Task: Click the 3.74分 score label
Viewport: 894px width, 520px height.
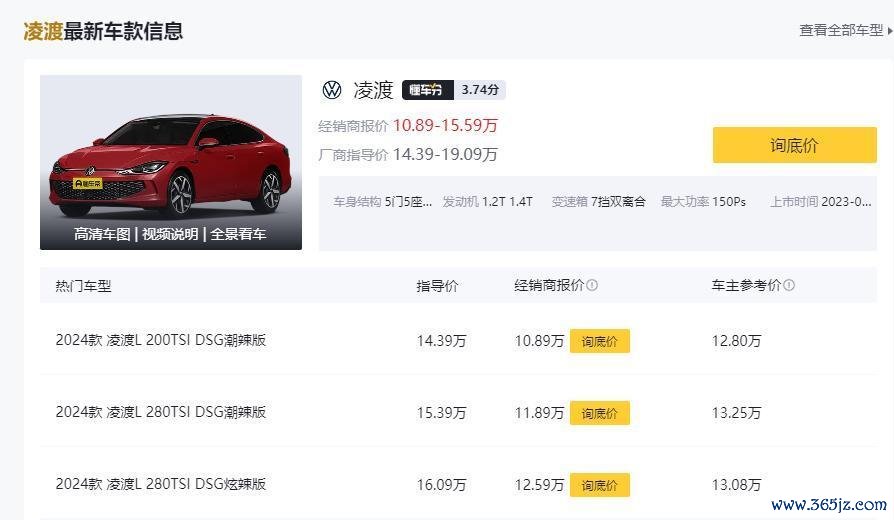Action: click(480, 90)
